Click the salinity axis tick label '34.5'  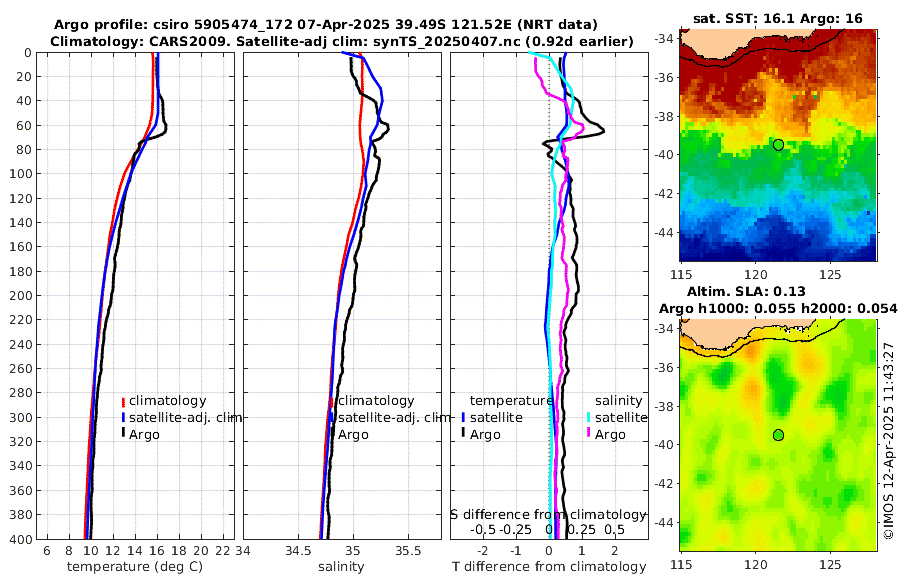click(298, 551)
